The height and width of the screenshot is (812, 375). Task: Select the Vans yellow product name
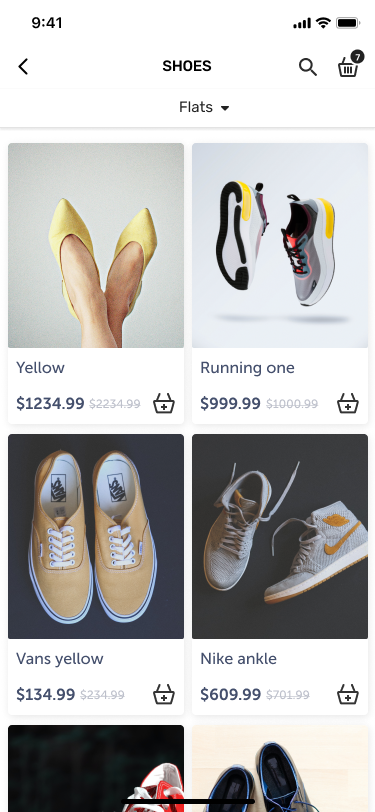pos(60,659)
